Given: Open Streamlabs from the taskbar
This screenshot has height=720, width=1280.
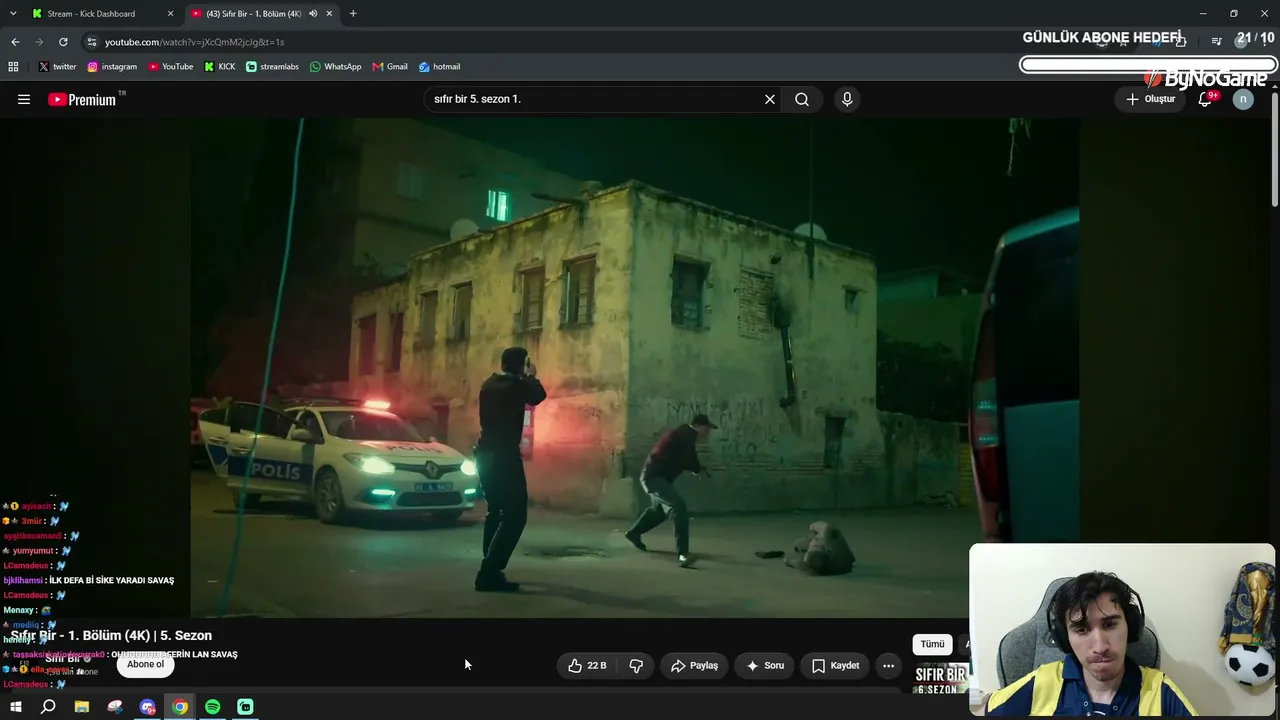Looking at the screenshot, I should [x=245, y=707].
